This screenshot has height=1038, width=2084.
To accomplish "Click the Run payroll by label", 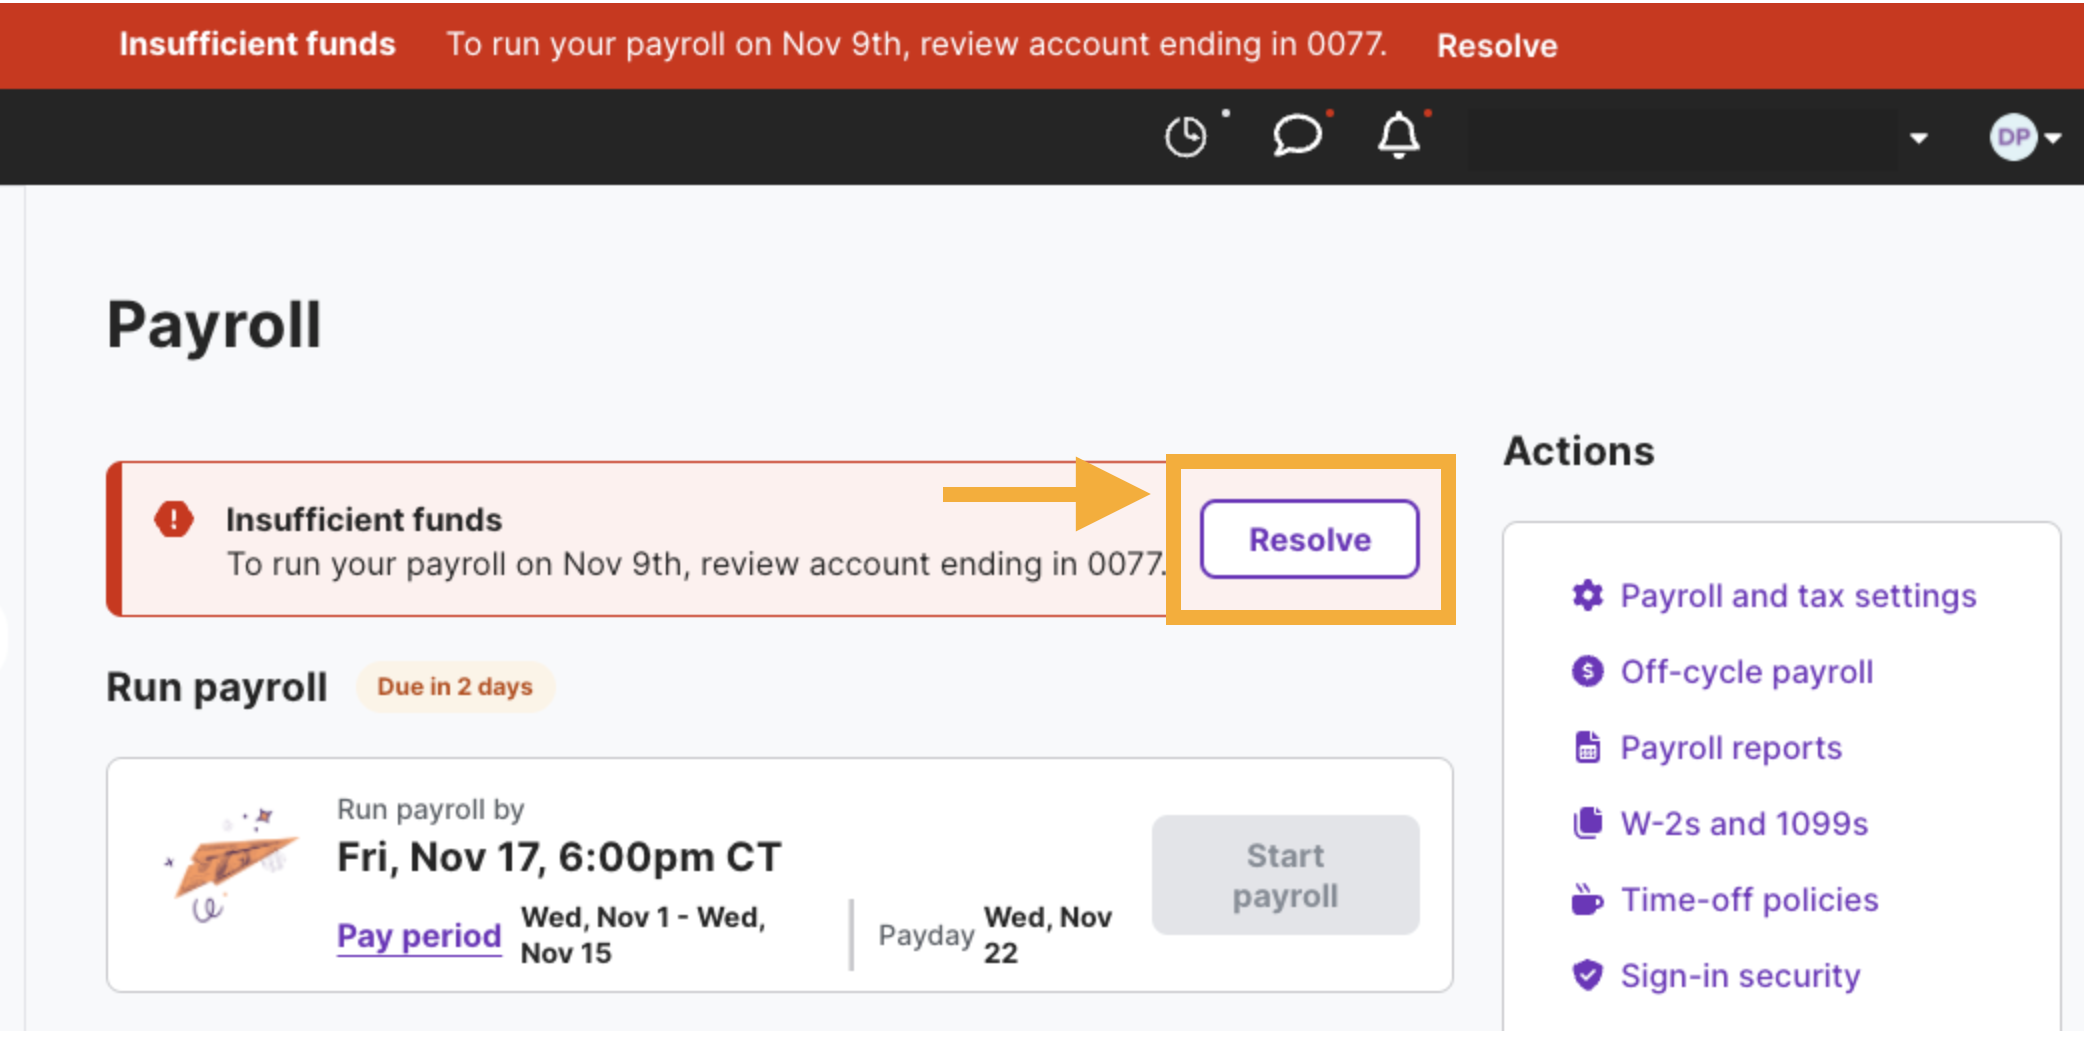I will tap(431, 809).
